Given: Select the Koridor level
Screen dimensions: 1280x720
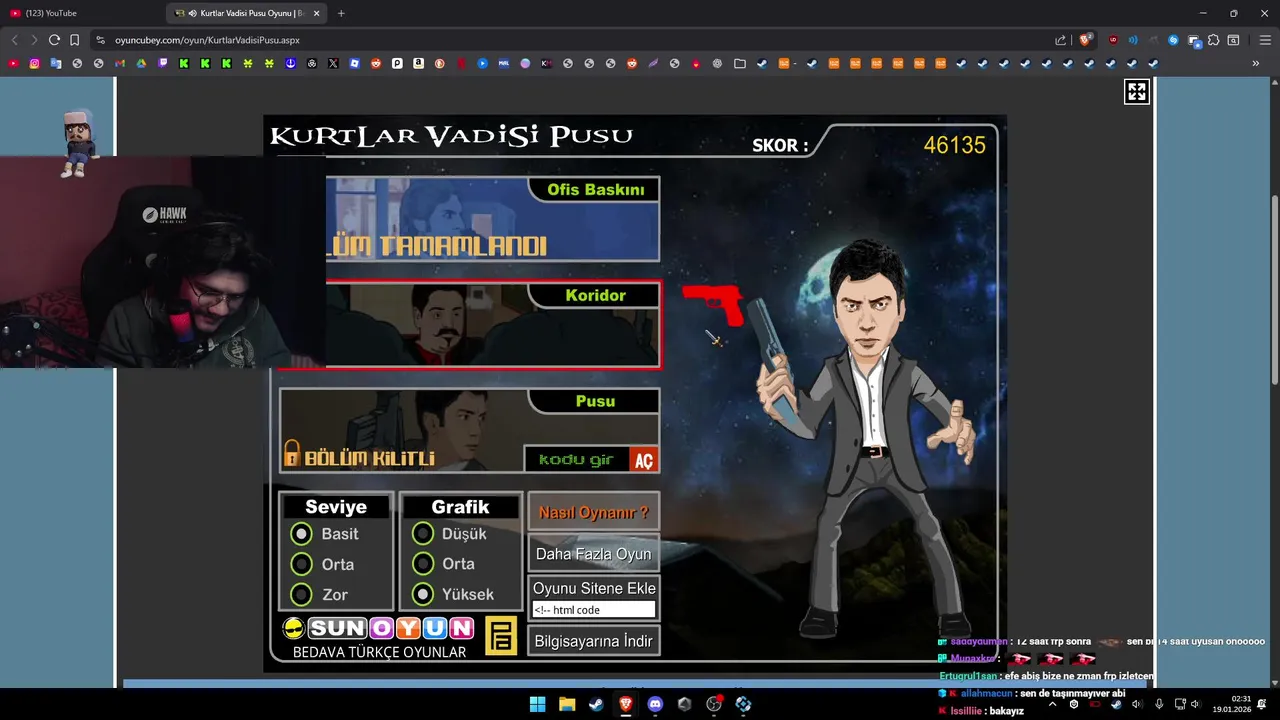Looking at the screenshot, I should 469,325.
